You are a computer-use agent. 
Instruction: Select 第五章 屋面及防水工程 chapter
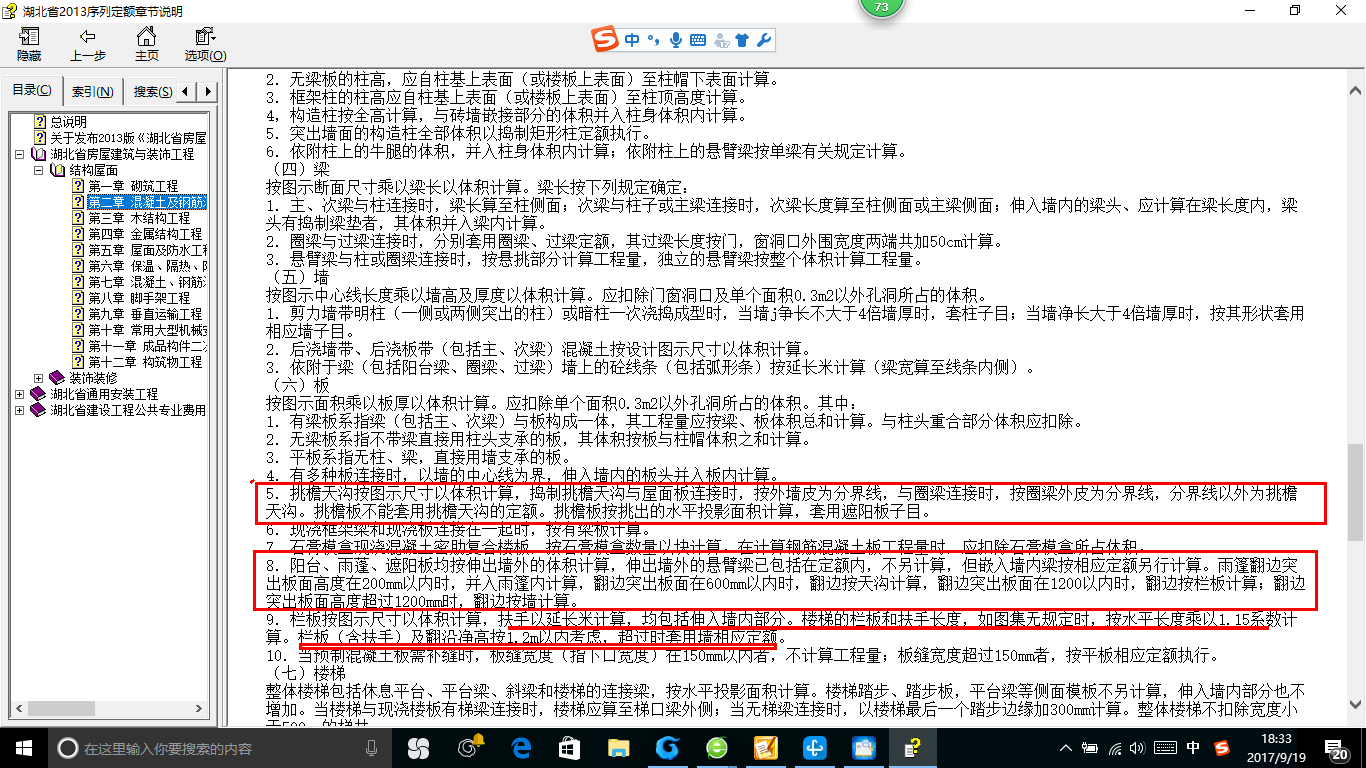[x=147, y=250]
